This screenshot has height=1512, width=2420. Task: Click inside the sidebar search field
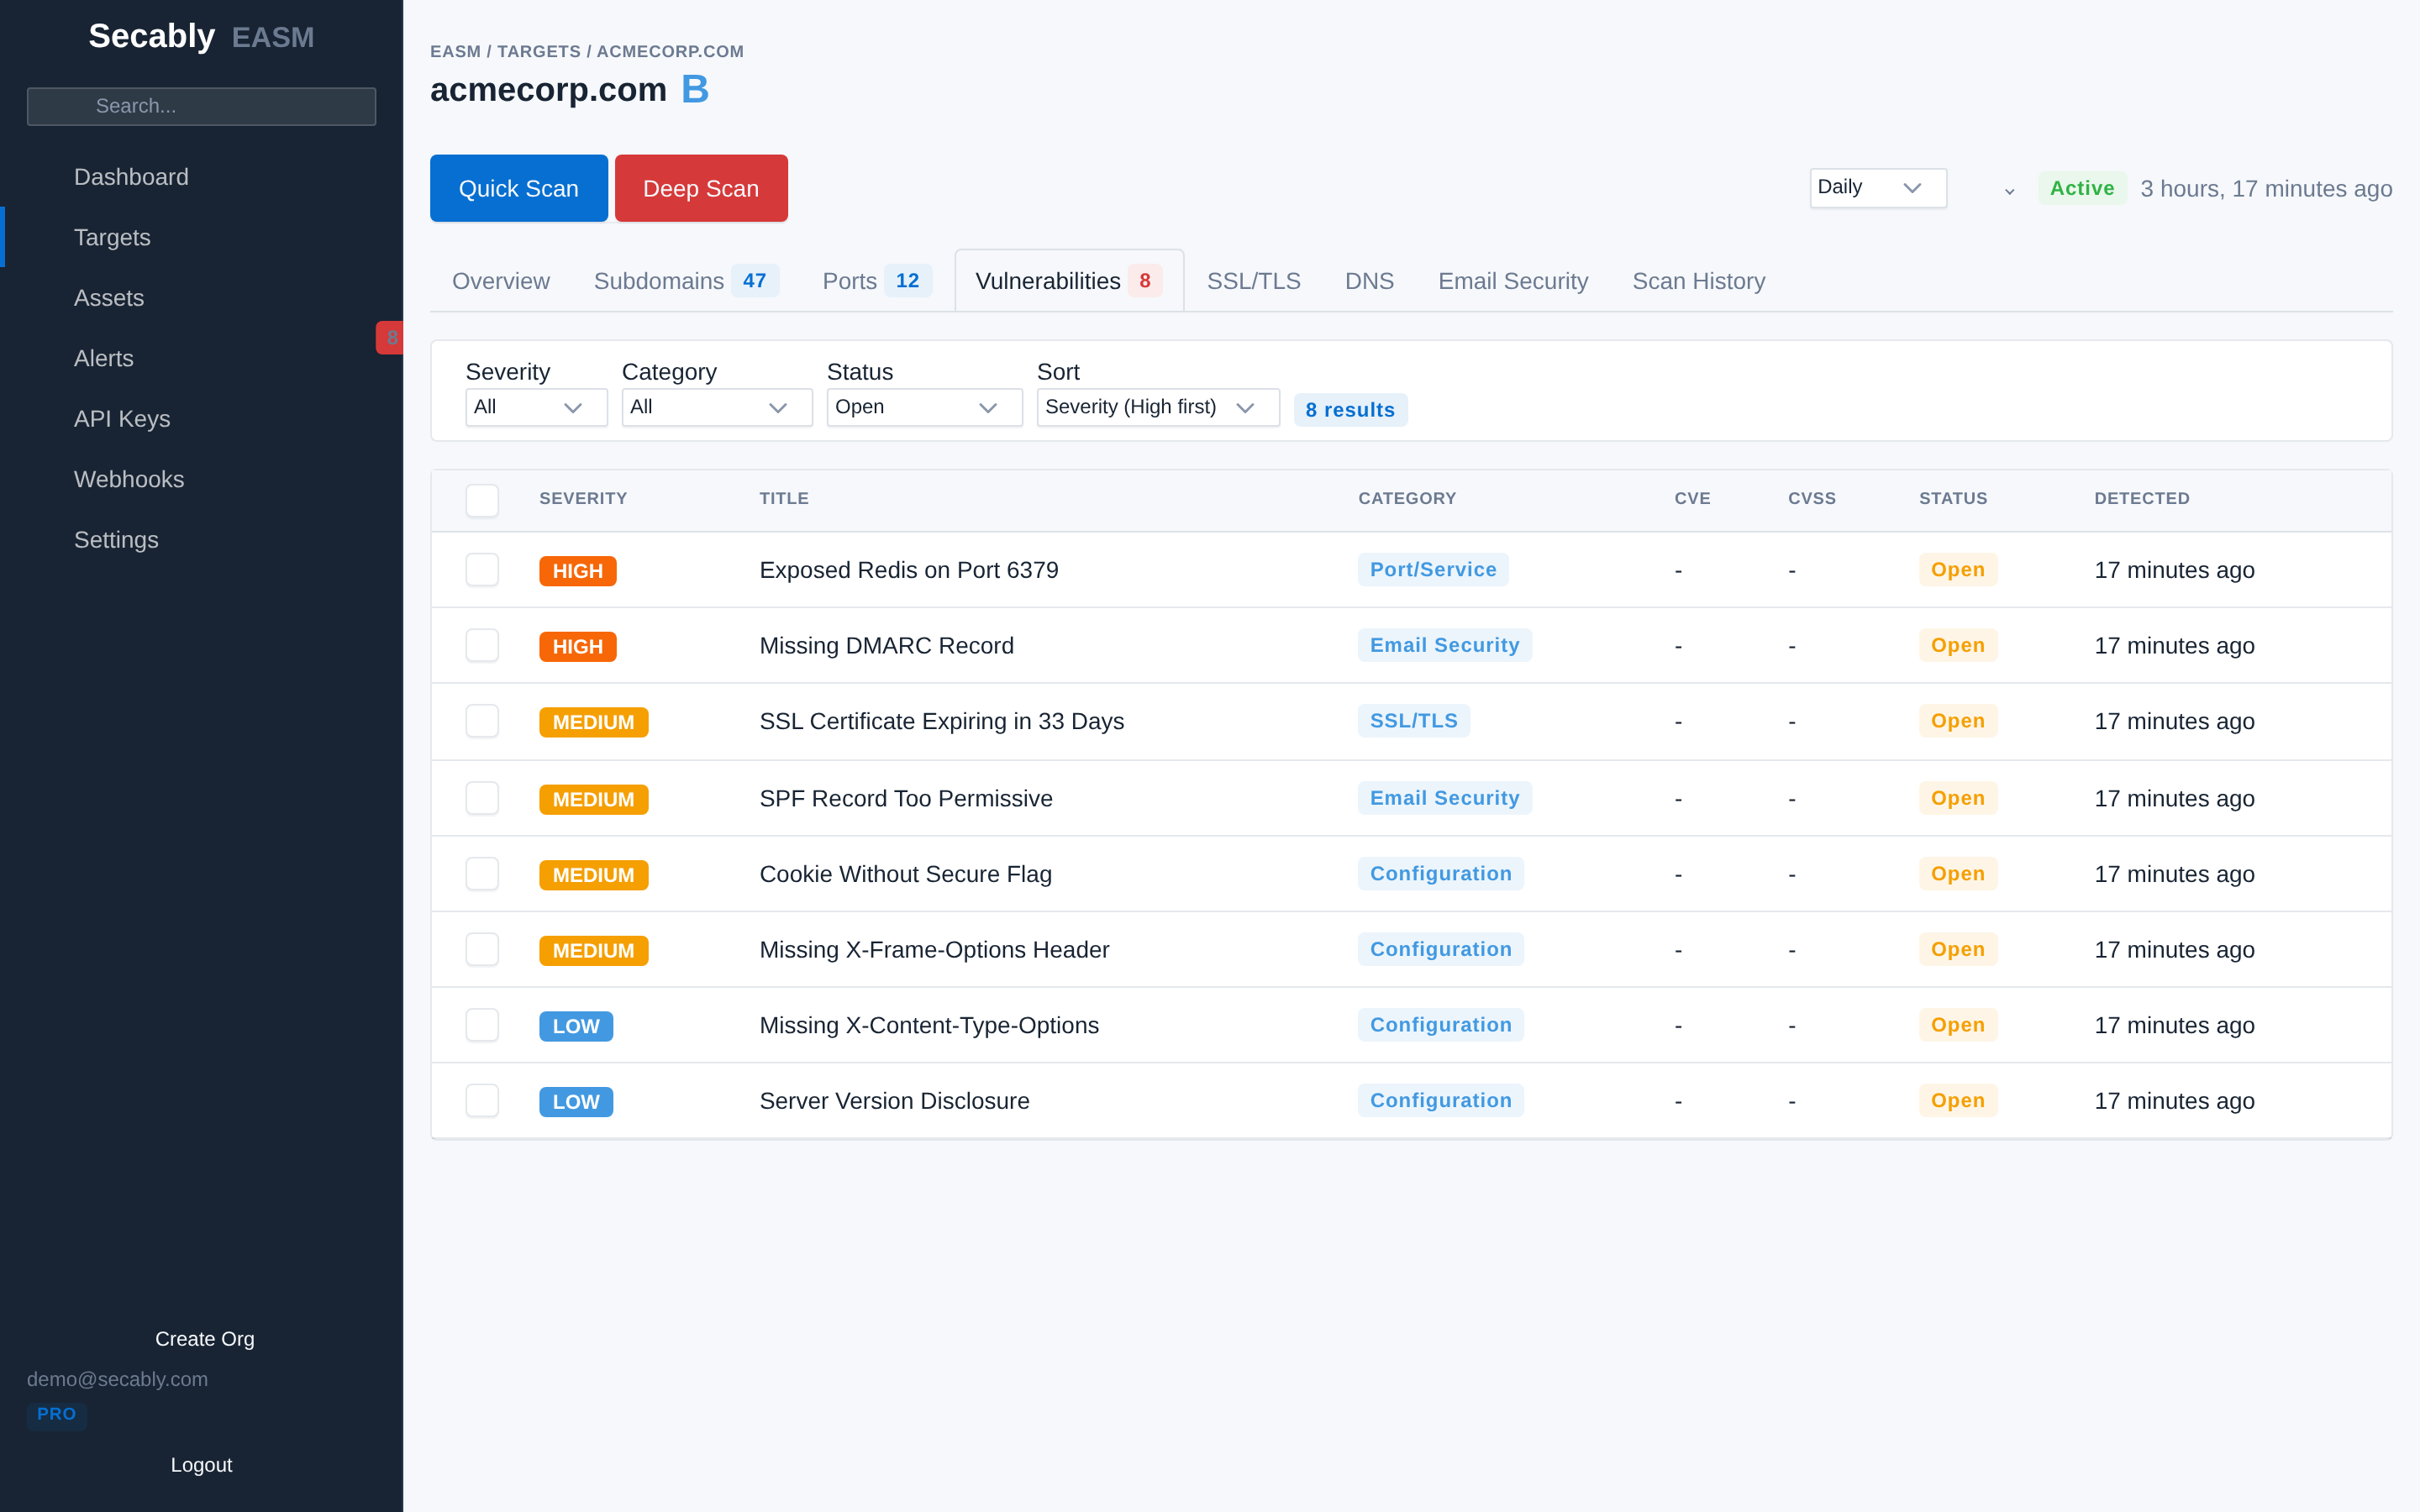[x=201, y=106]
